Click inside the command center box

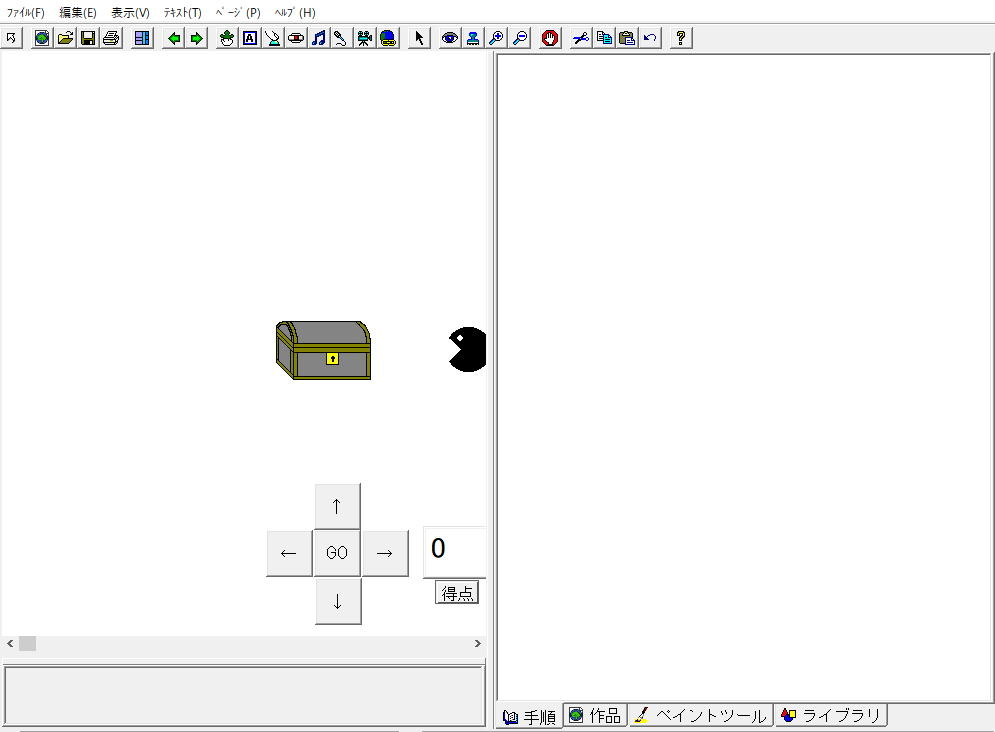(x=244, y=695)
